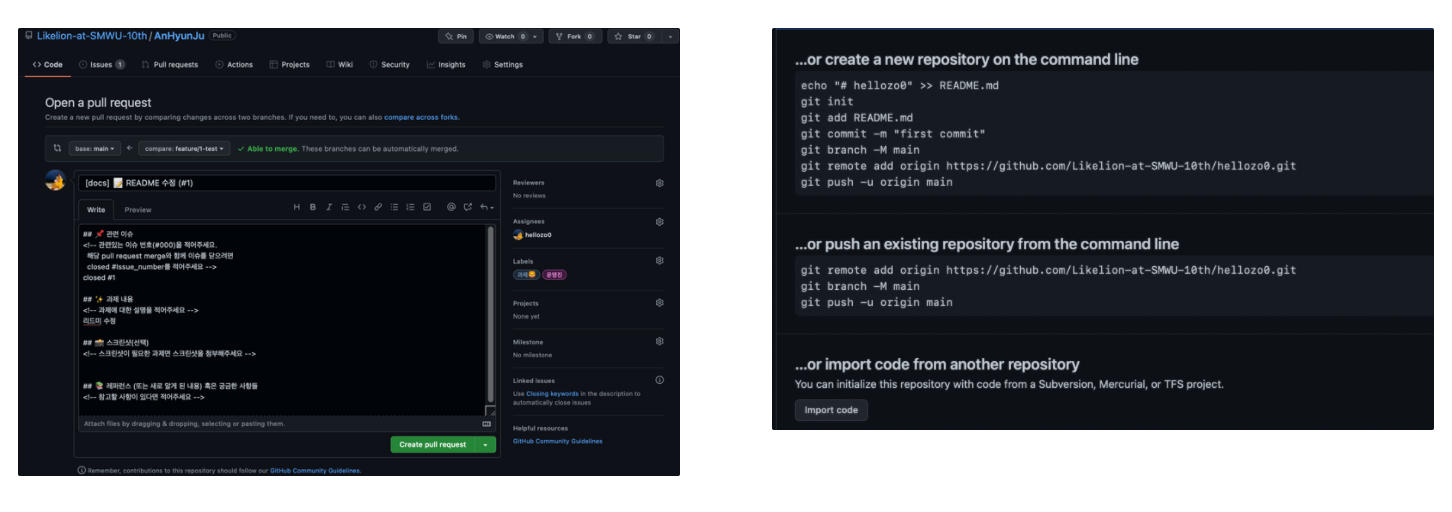The image size is (1452, 512).
Task: Open the Reviewers gear settings
Action: [659, 183]
